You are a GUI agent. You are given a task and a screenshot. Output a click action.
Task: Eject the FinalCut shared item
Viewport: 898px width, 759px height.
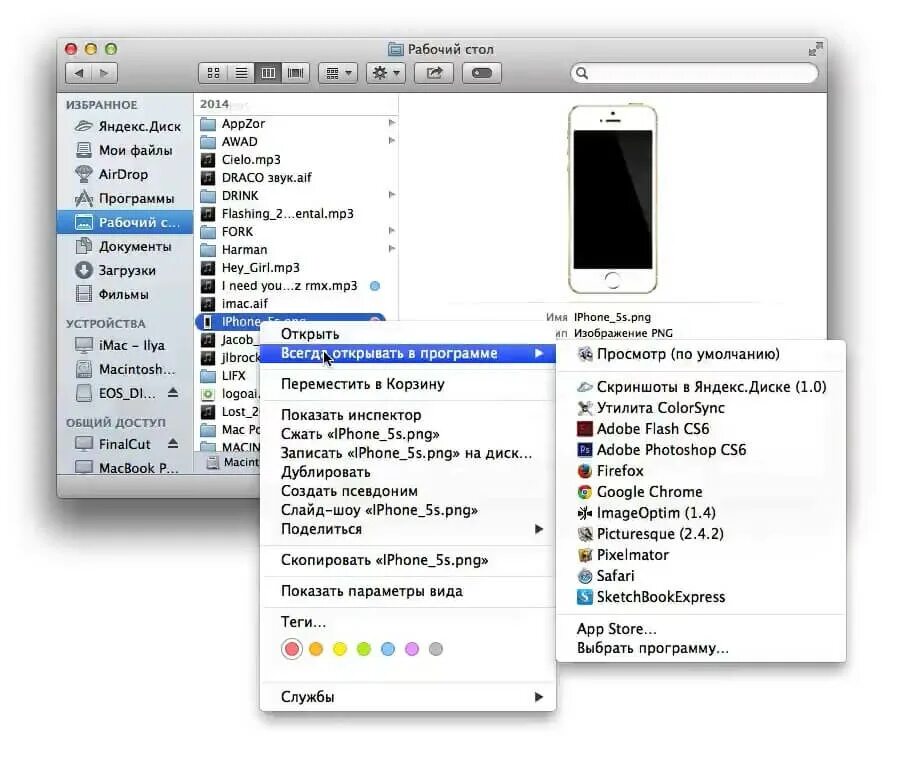point(173,444)
